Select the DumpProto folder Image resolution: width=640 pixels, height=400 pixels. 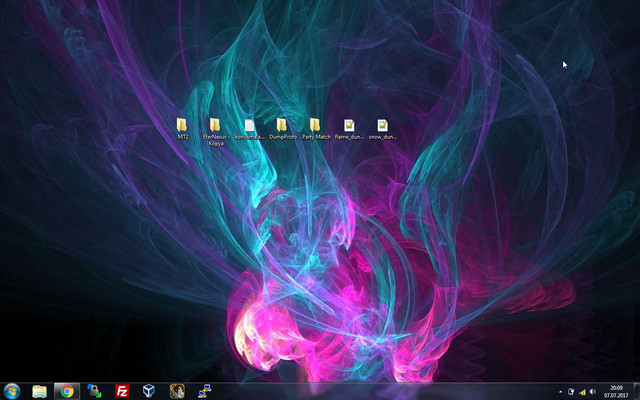pyautogui.click(x=282, y=129)
